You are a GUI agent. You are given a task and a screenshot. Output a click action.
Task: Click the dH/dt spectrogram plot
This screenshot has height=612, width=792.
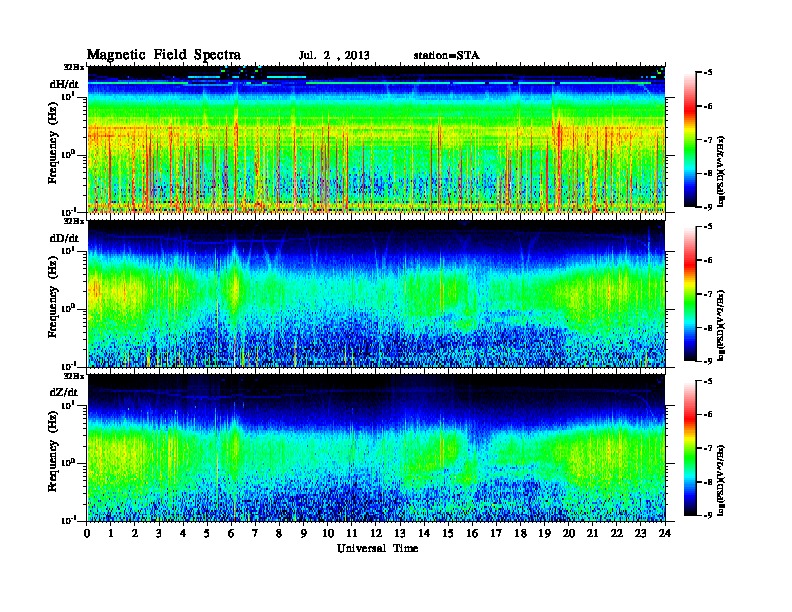pos(376,139)
